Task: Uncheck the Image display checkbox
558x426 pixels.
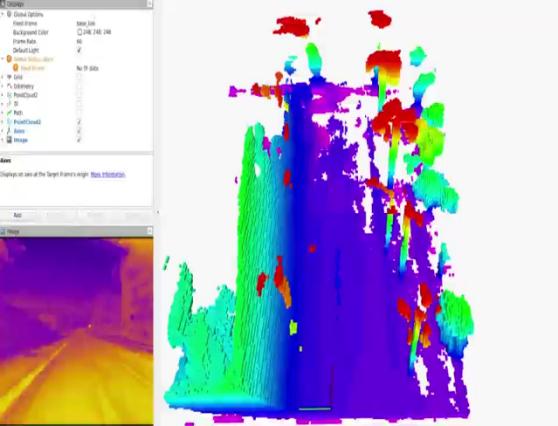Action: 79,140
